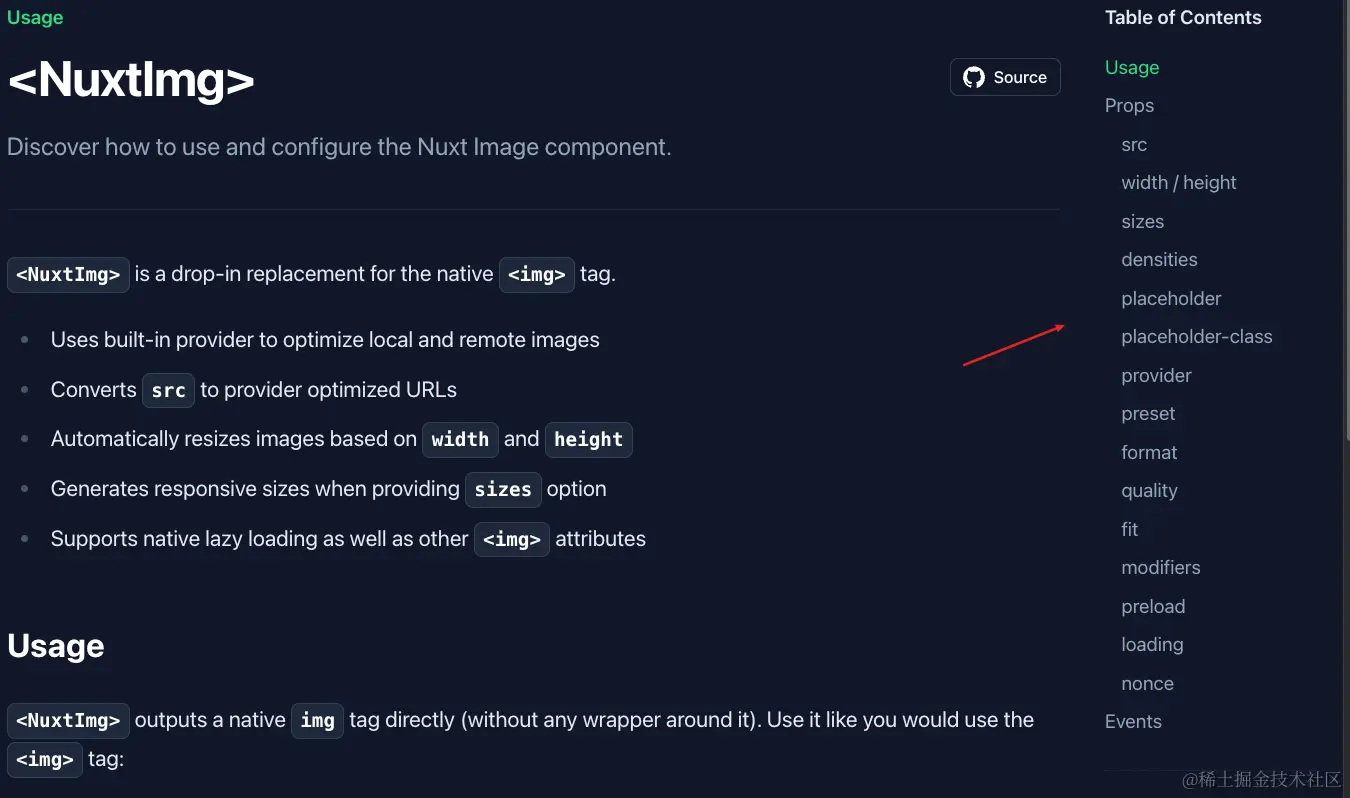1350x798 pixels.
Task: Jump to densities prop section
Action: pyautogui.click(x=1159, y=260)
